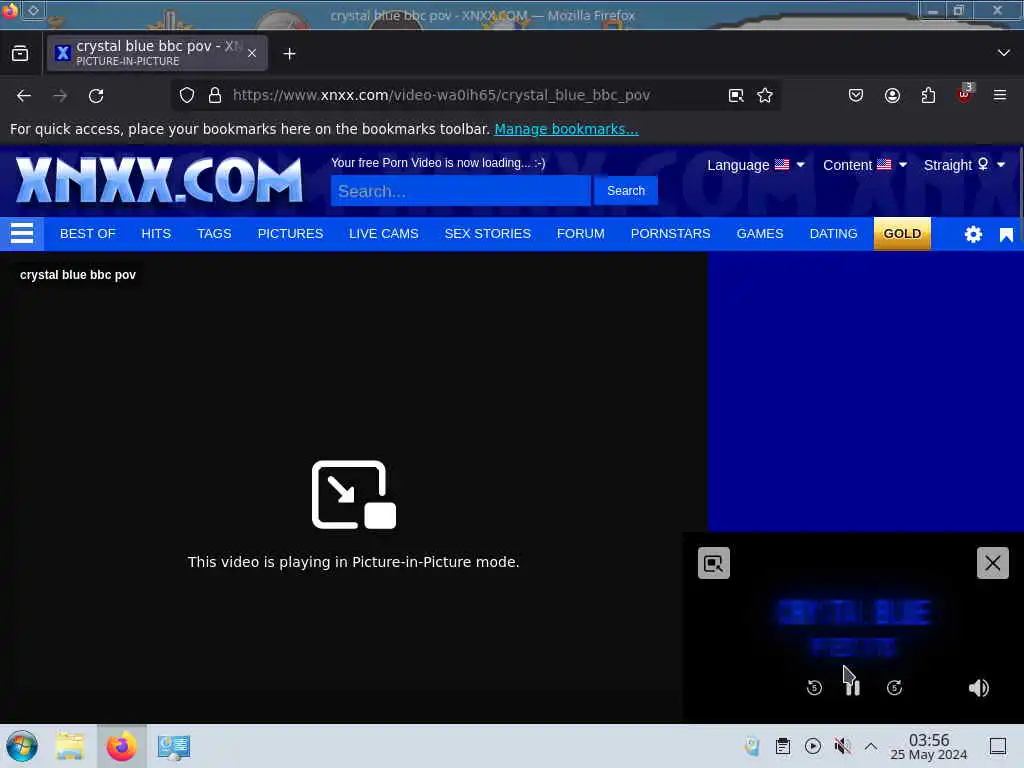This screenshot has height=768, width=1024.
Task: Toggle the muted volume tray icon
Action: point(842,746)
